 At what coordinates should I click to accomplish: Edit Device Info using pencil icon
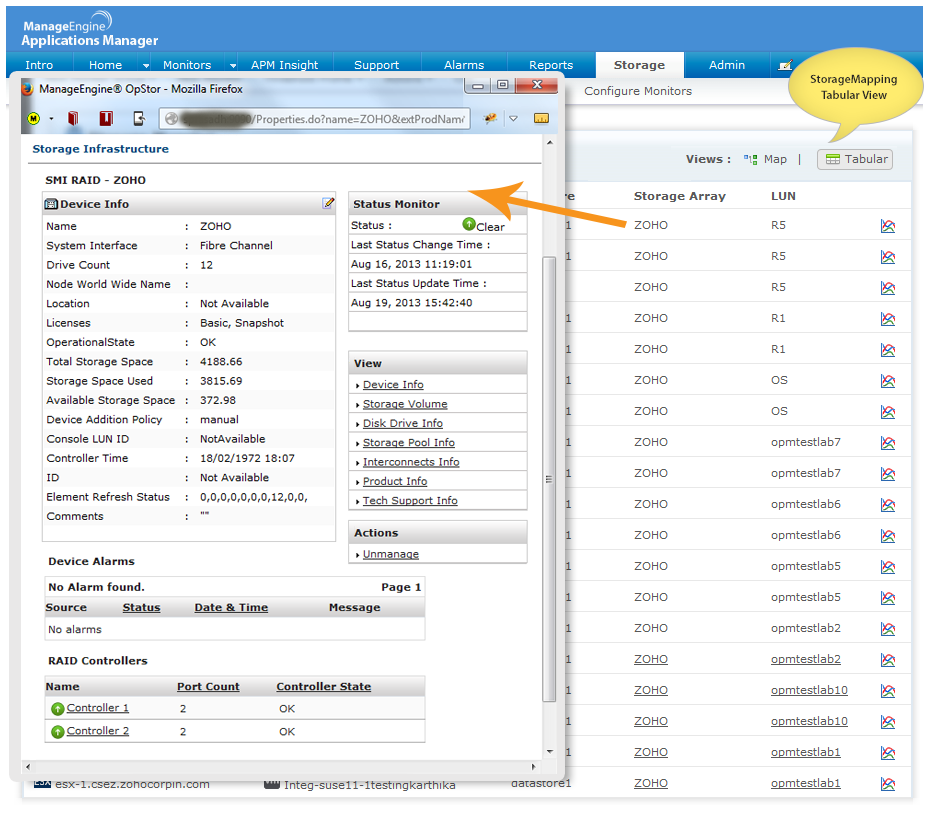pyautogui.click(x=328, y=203)
